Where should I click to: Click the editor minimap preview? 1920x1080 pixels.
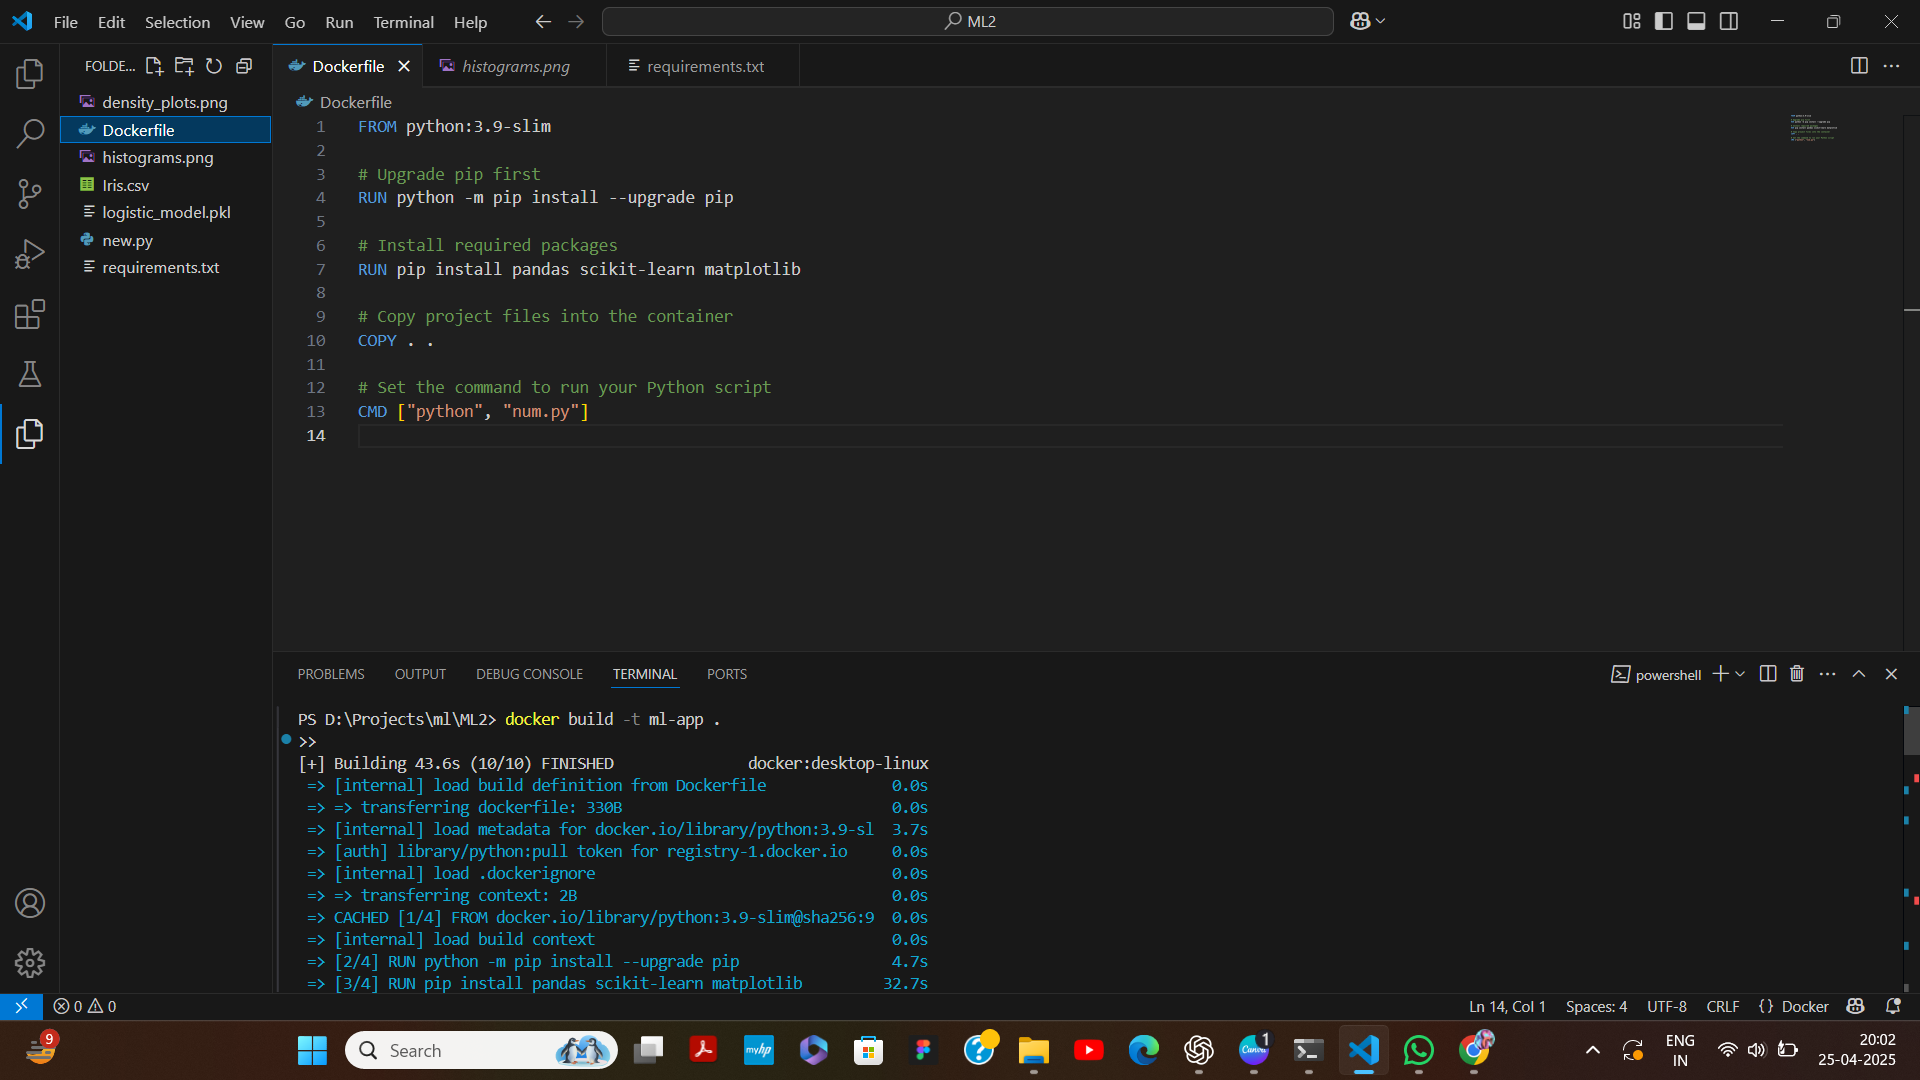(x=1813, y=128)
